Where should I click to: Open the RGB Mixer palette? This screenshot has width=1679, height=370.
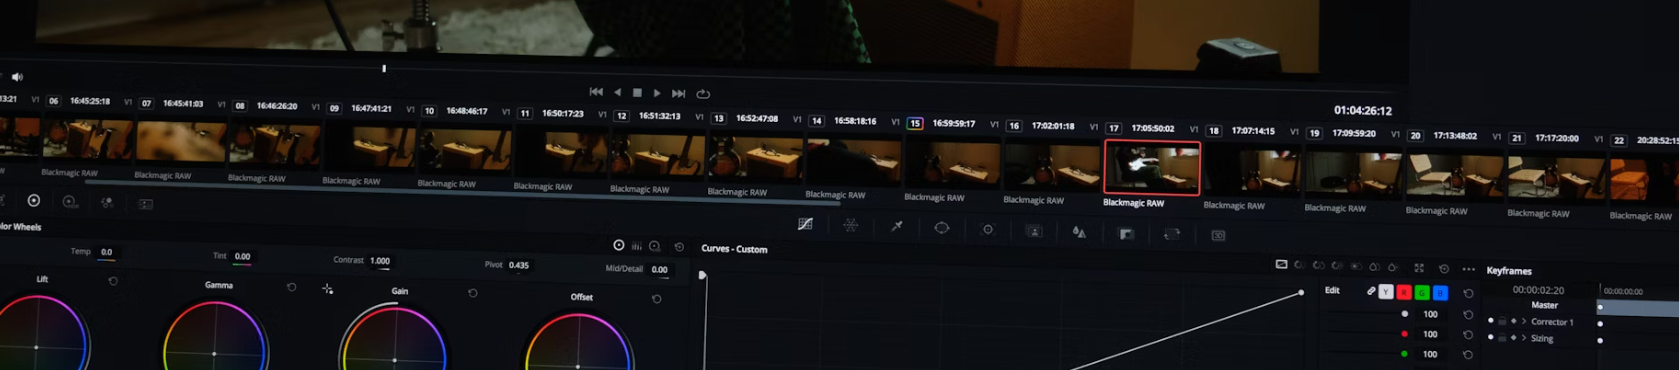point(107,203)
